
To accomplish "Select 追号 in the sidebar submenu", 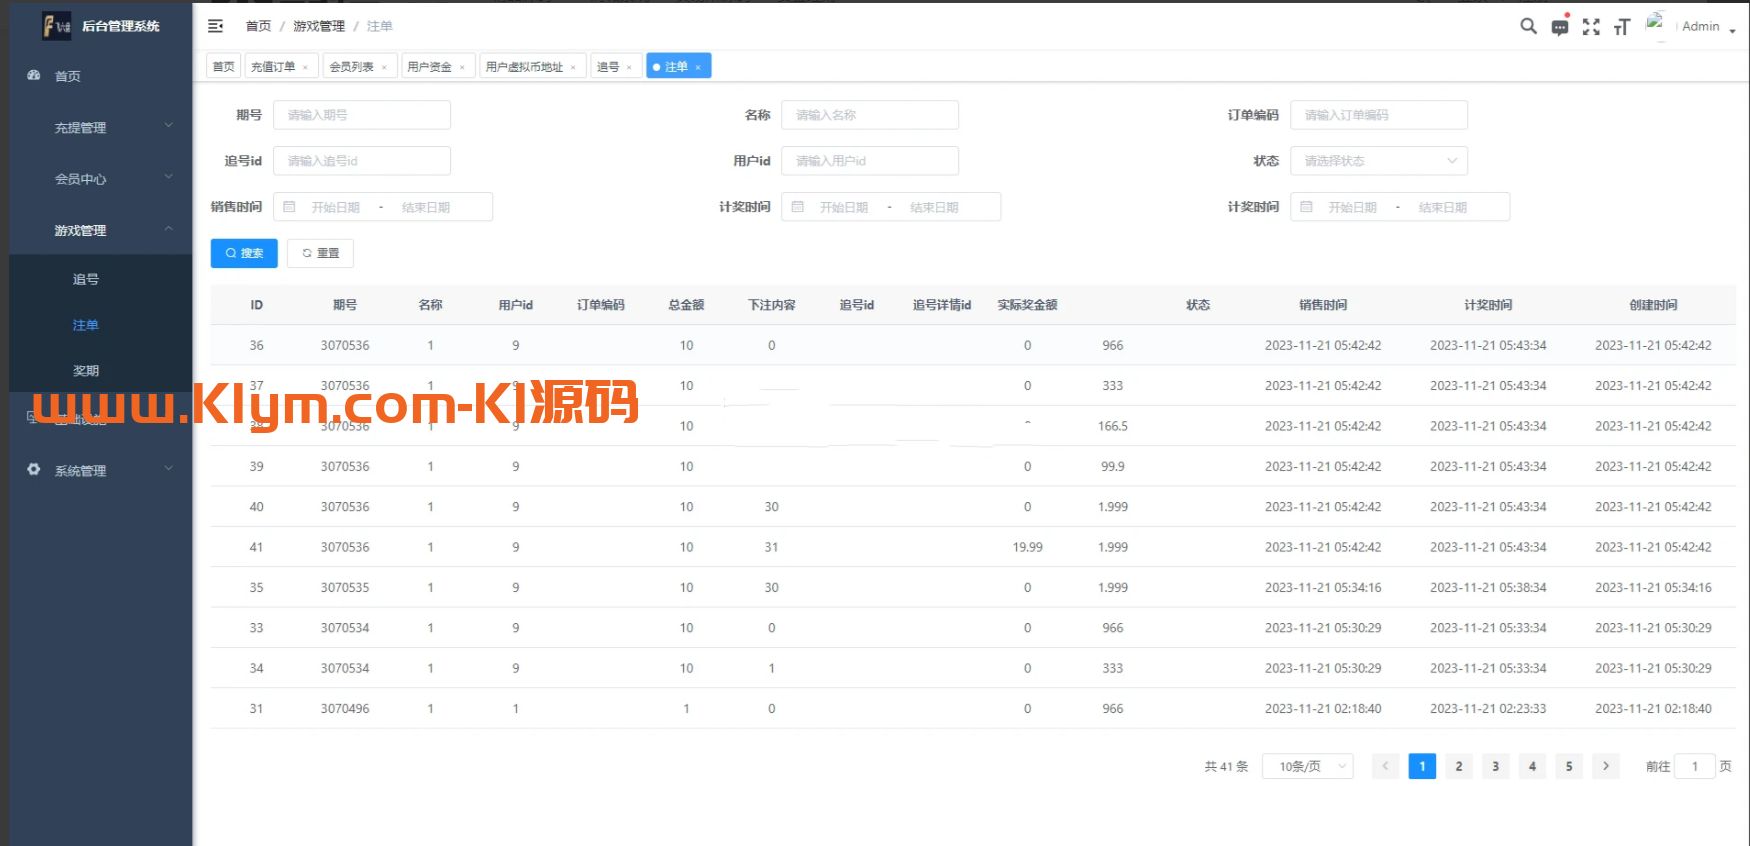I will pyautogui.click(x=86, y=280).
